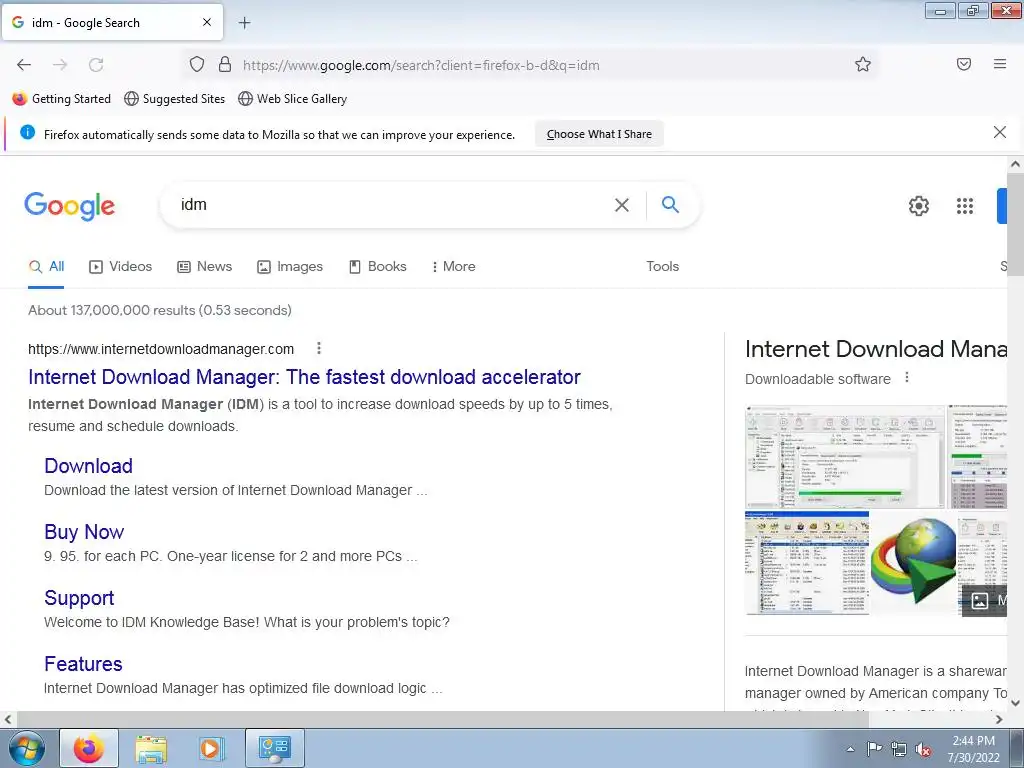The image size is (1024, 768).
Task: Open Firefox hamburger application menu
Action: [1000, 64]
